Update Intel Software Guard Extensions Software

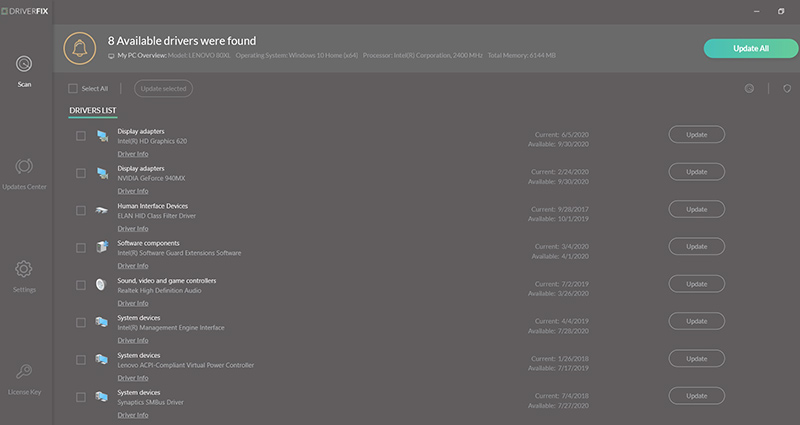coord(696,246)
